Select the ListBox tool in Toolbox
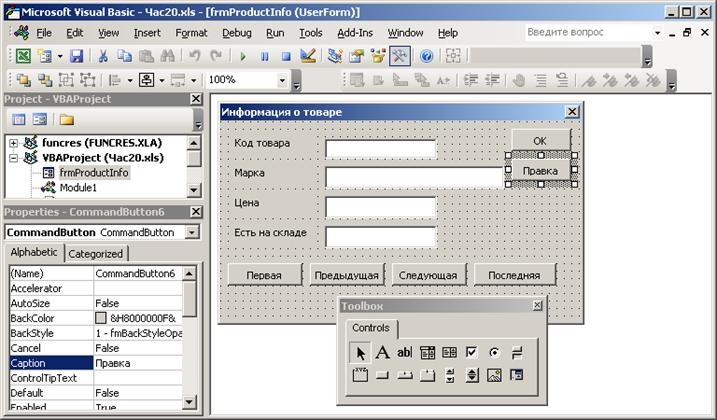 (x=449, y=352)
